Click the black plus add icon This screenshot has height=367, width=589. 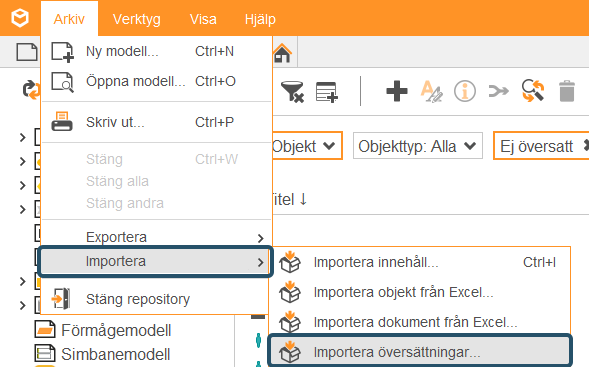pos(397,91)
